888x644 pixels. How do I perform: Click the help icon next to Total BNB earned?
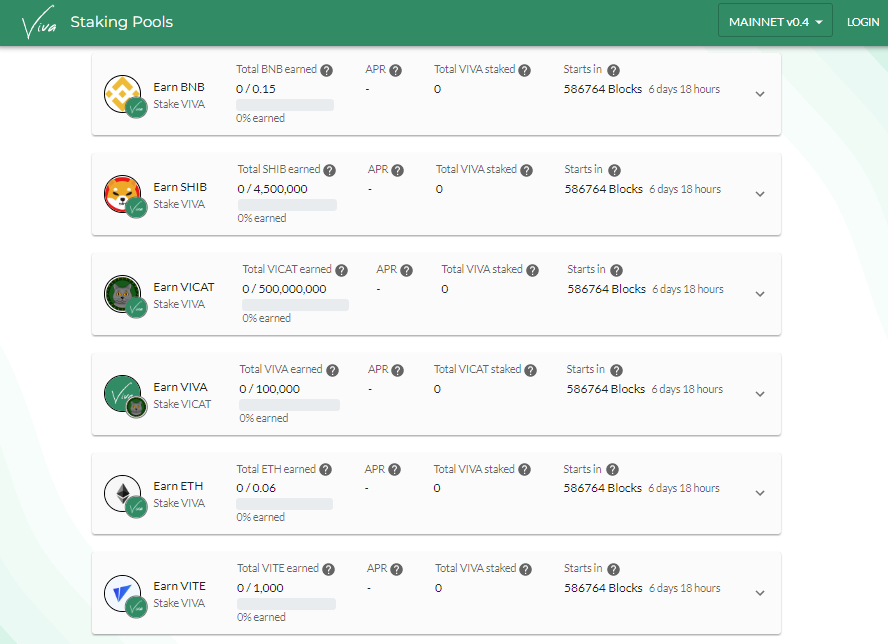pyautogui.click(x=326, y=69)
